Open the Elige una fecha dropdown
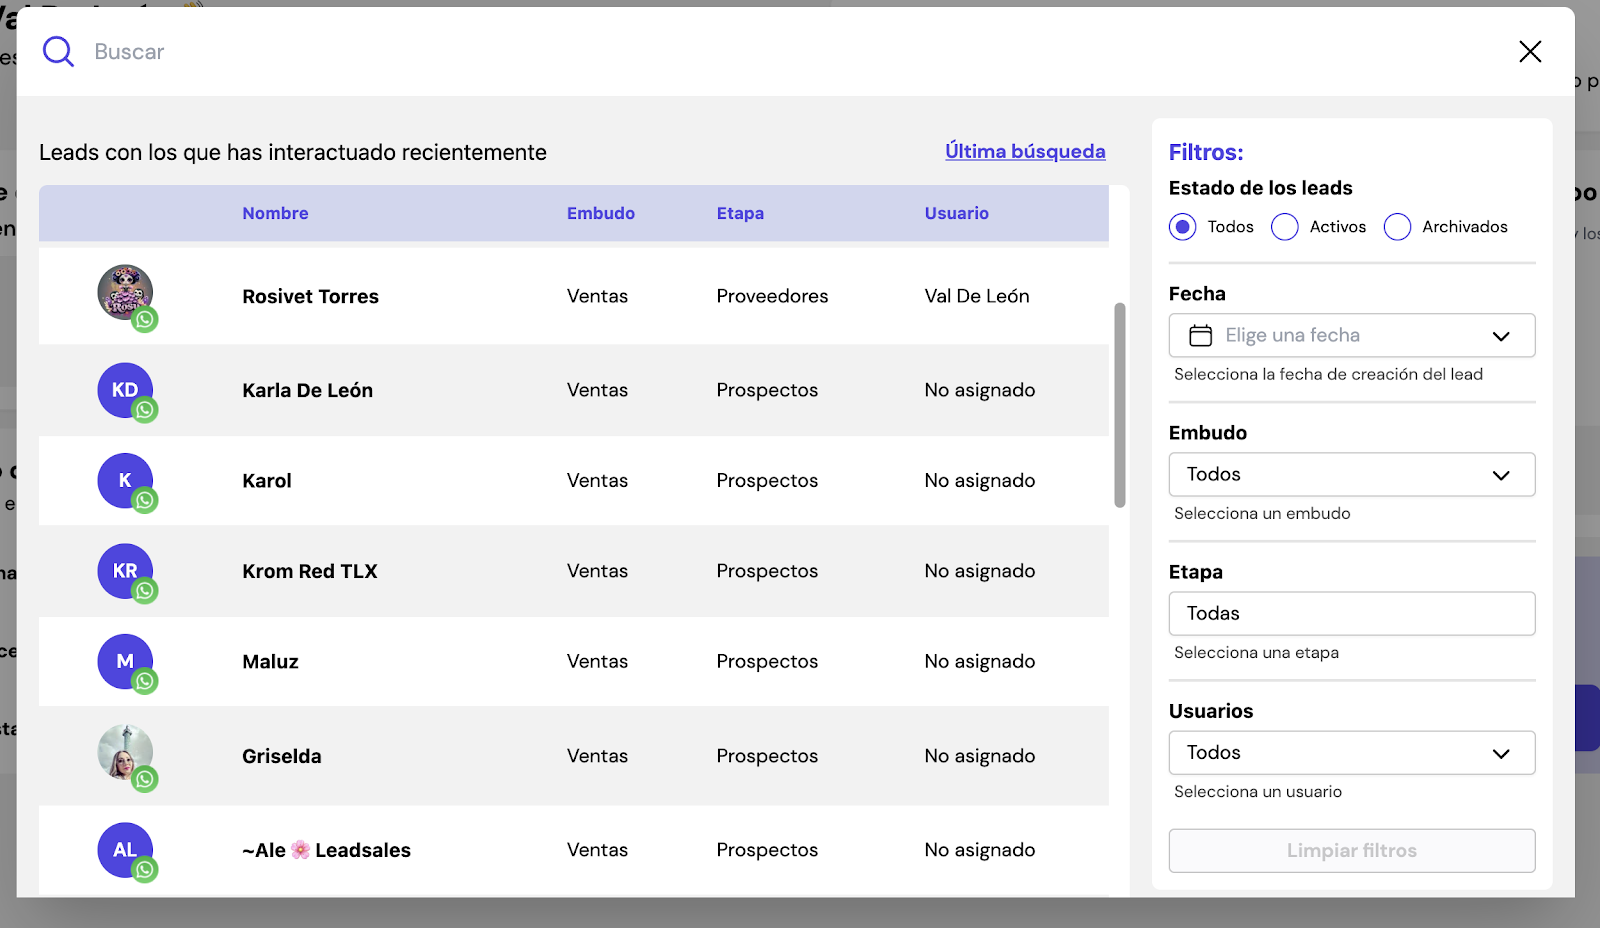The image size is (1600, 928). tap(1351, 336)
